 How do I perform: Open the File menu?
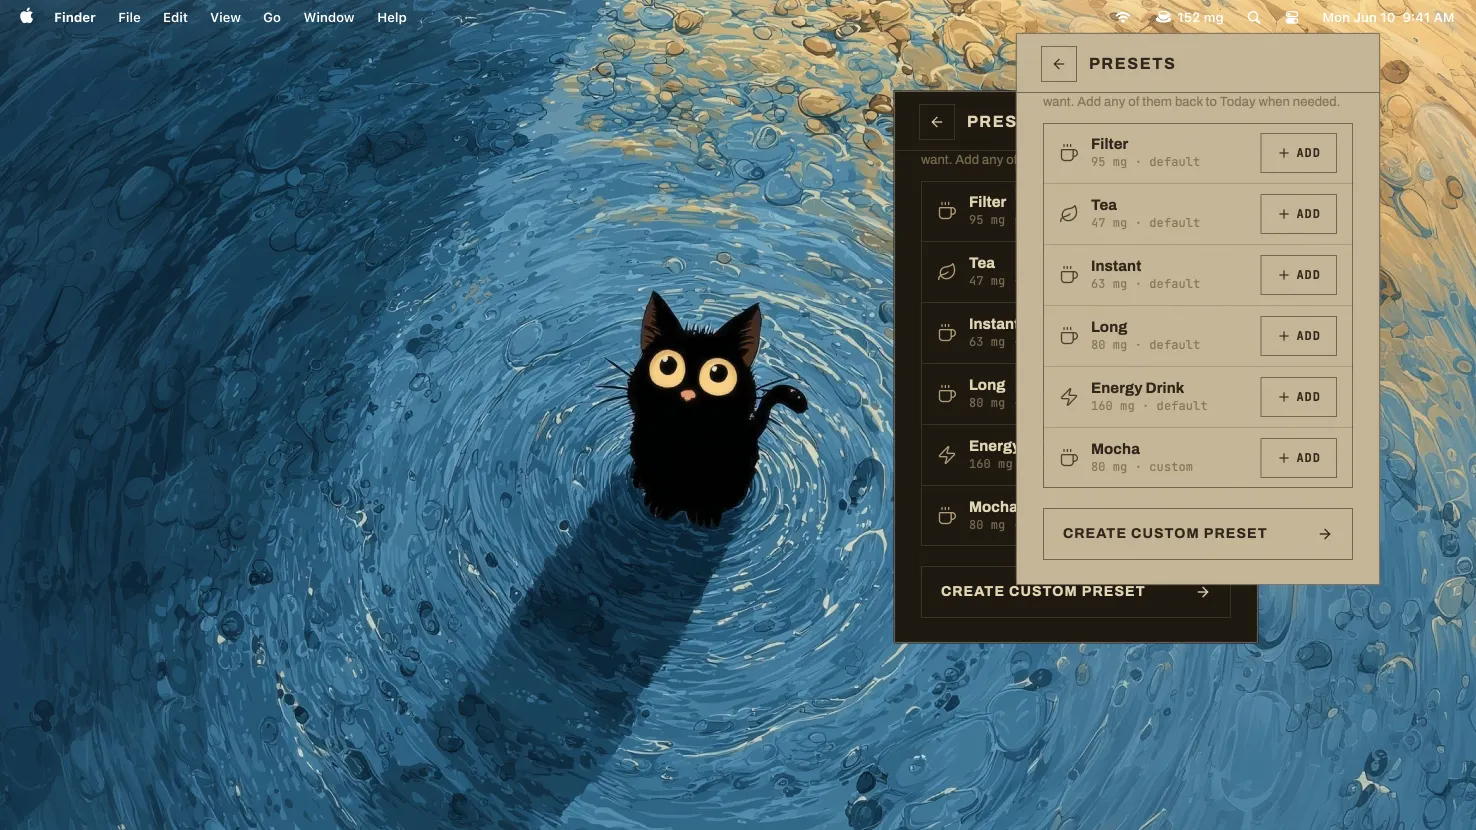point(129,17)
